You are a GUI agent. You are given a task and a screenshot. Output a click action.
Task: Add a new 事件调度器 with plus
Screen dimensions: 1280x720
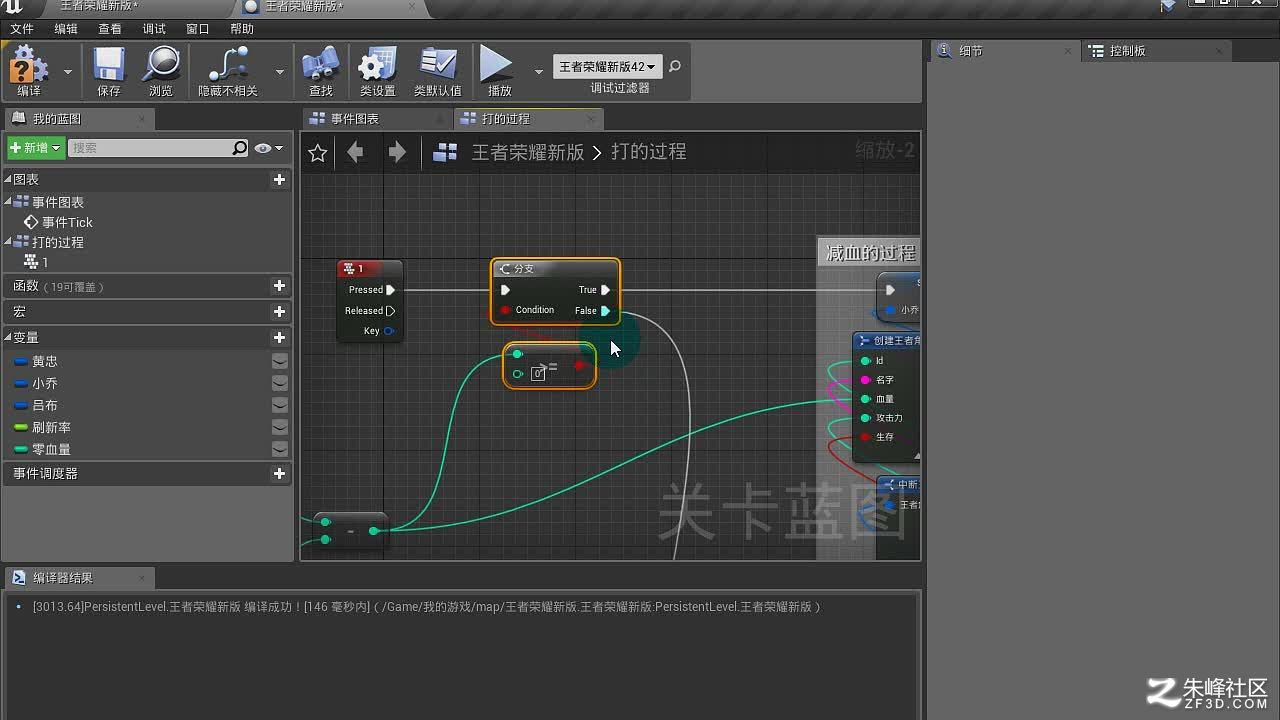coord(279,474)
